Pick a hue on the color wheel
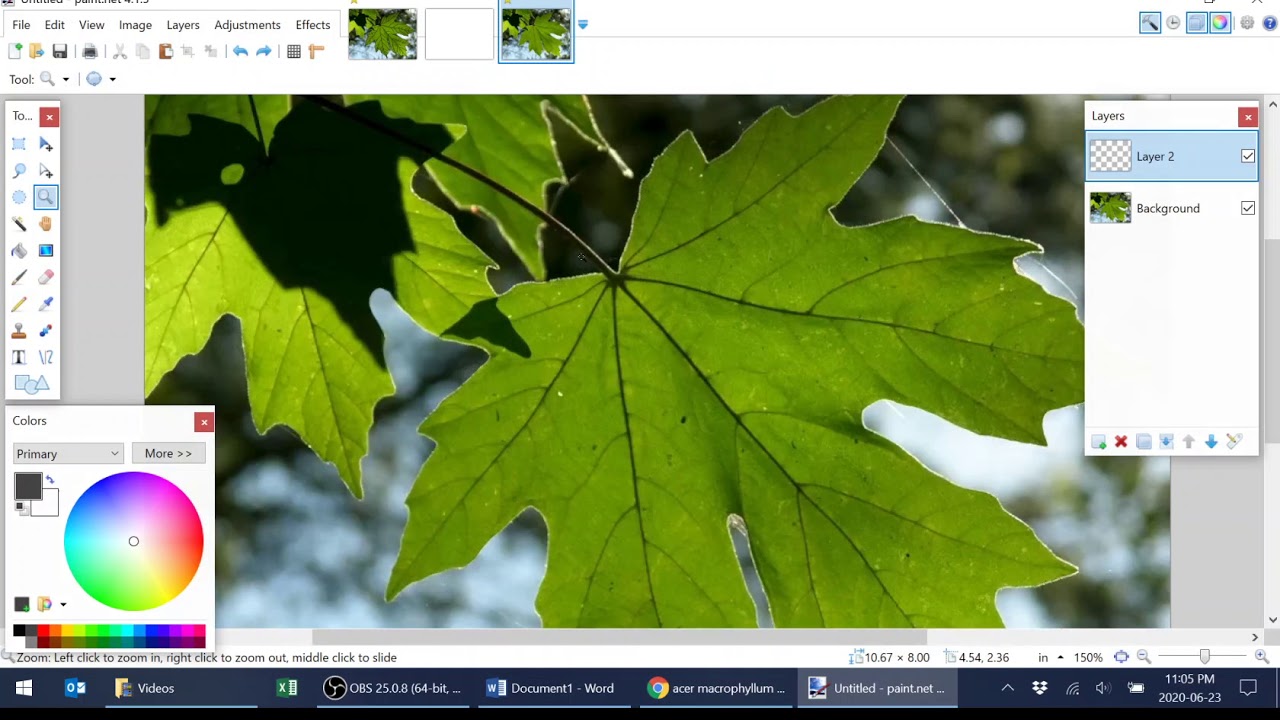 click(x=134, y=541)
